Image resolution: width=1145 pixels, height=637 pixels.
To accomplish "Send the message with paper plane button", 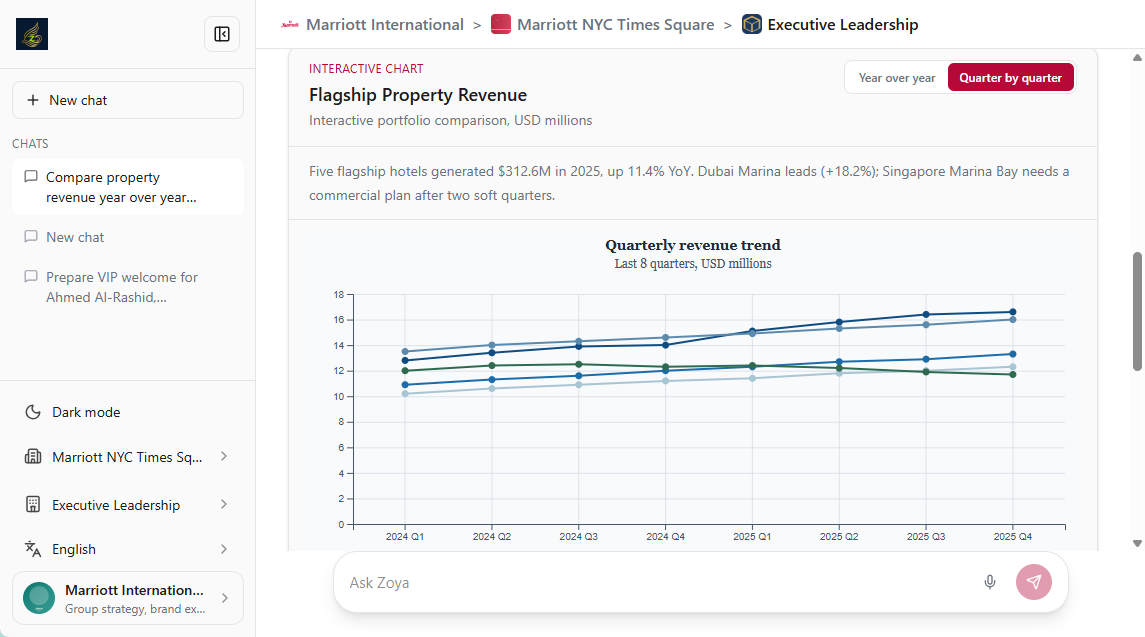I will tap(1034, 582).
